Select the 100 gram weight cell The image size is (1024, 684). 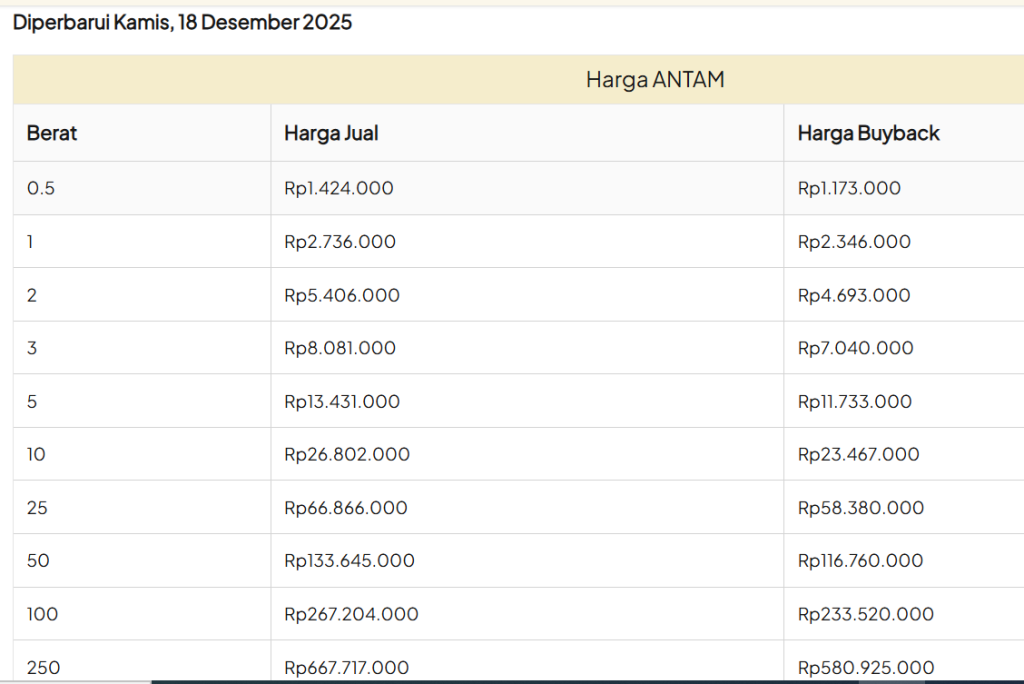click(x=42, y=614)
